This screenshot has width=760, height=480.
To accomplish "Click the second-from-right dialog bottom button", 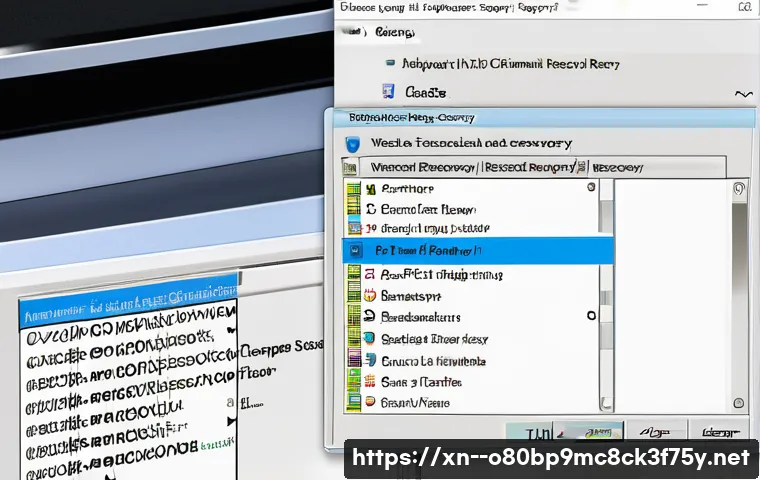I will click(656, 431).
